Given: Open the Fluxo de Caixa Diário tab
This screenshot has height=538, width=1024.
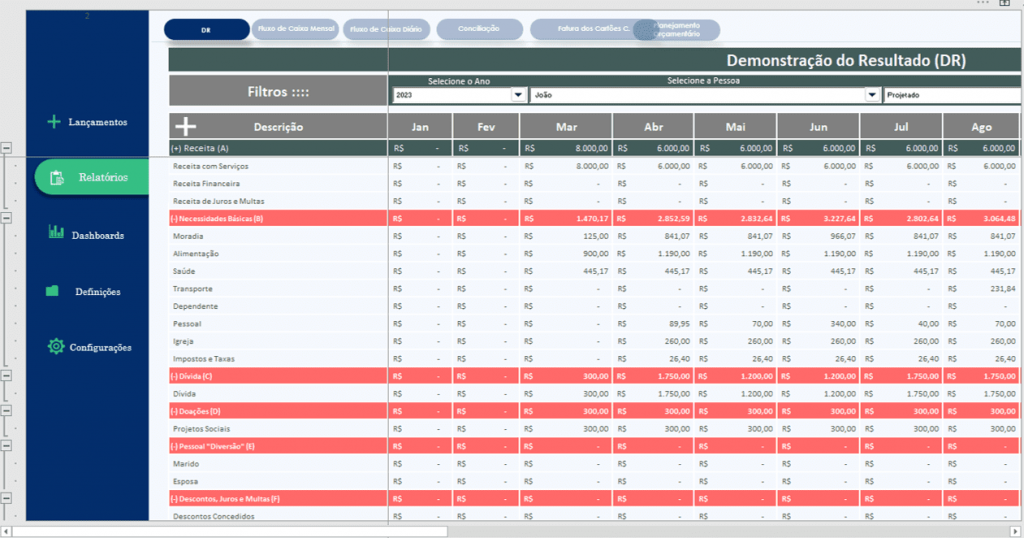Looking at the screenshot, I should pyautogui.click(x=386, y=29).
